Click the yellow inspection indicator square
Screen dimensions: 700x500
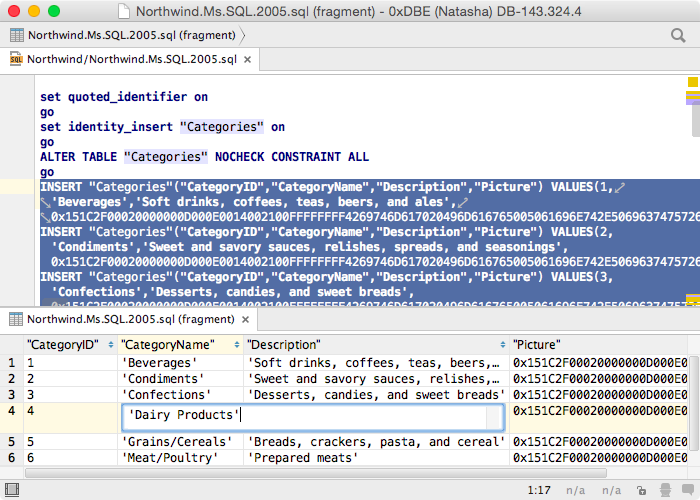tap(692, 82)
